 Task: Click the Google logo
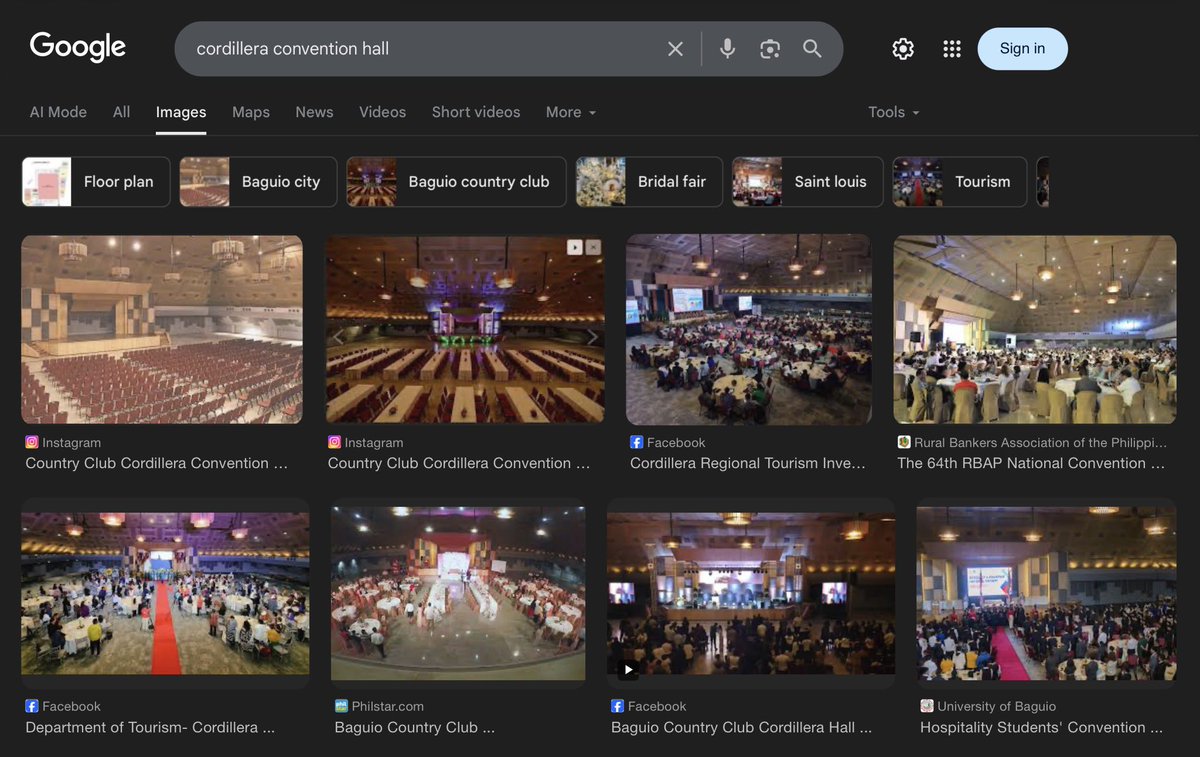pyautogui.click(x=78, y=47)
